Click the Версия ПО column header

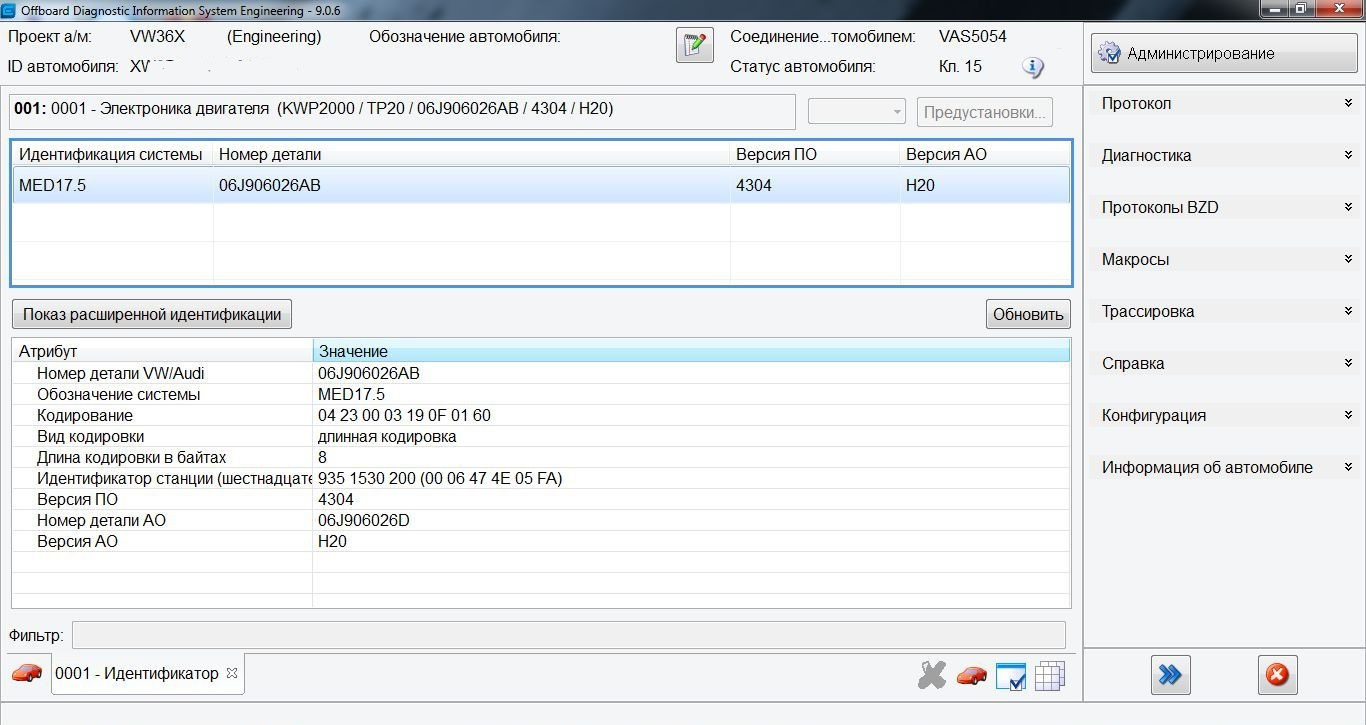click(x=815, y=154)
